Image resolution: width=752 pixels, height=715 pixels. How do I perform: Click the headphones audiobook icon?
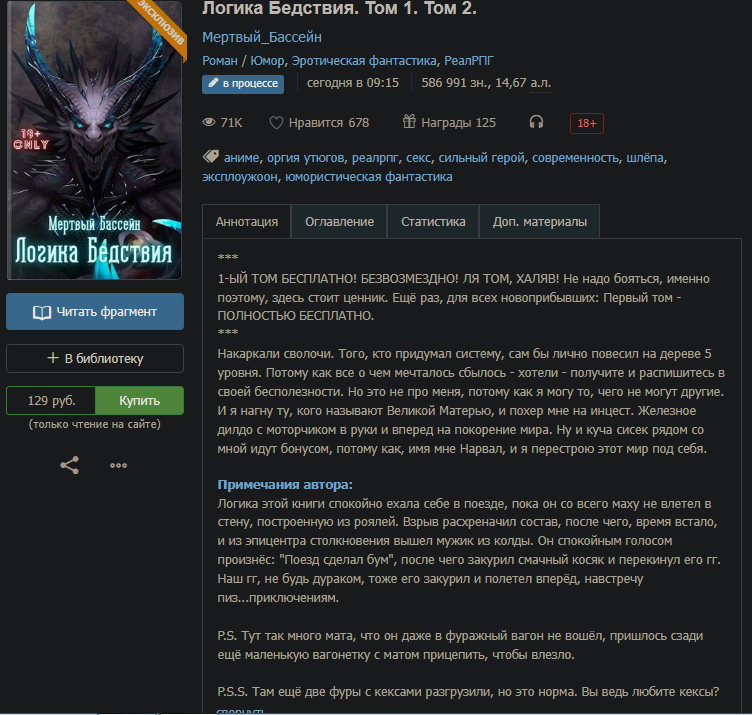tap(536, 122)
